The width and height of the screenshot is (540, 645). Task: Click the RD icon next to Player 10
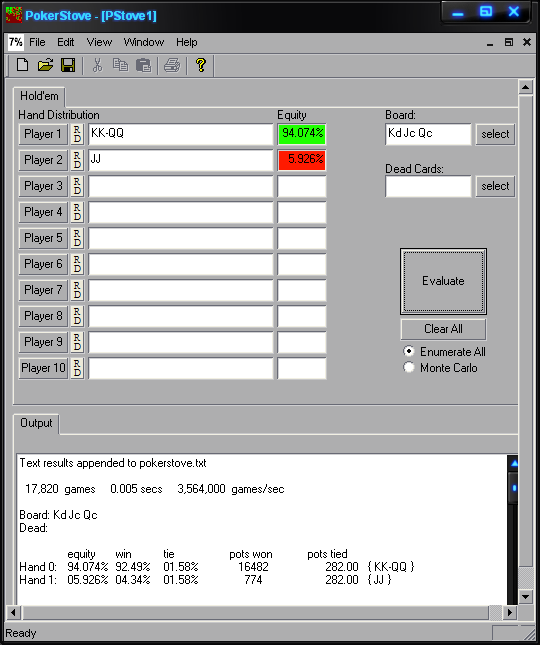[77, 368]
